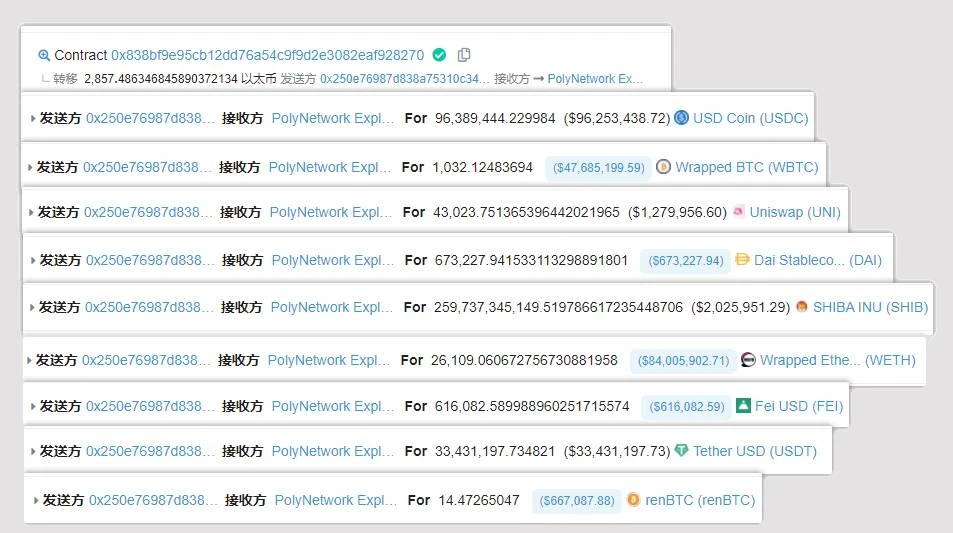Open USD Coin (USDC) token link
This screenshot has width=953, height=533.
click(751, 118)
